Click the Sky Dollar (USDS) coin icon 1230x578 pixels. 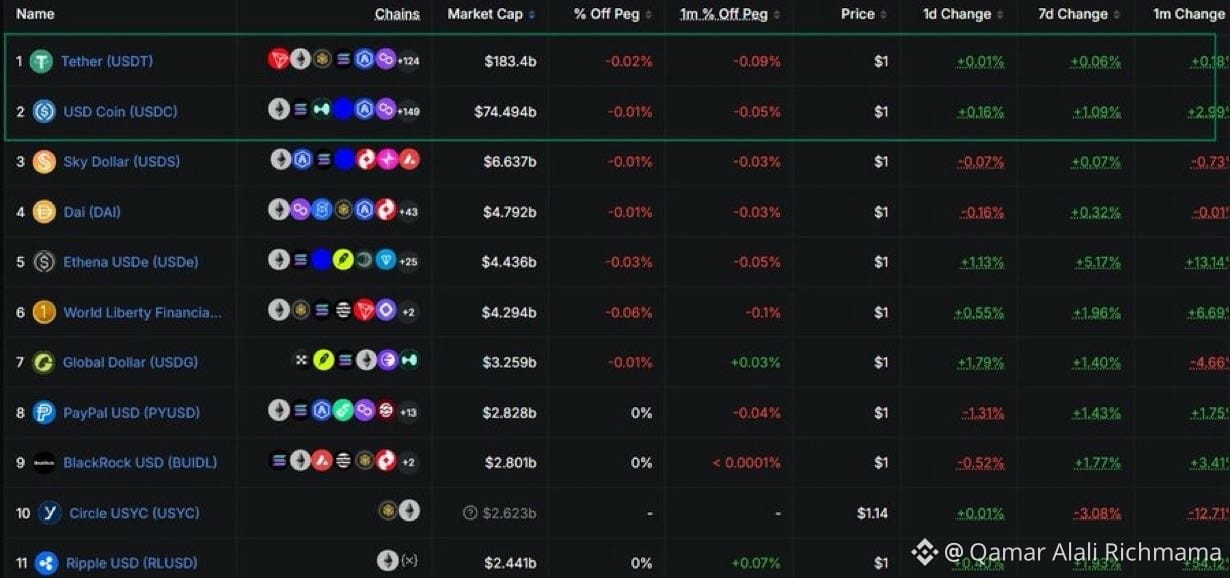tap(44, 161)
